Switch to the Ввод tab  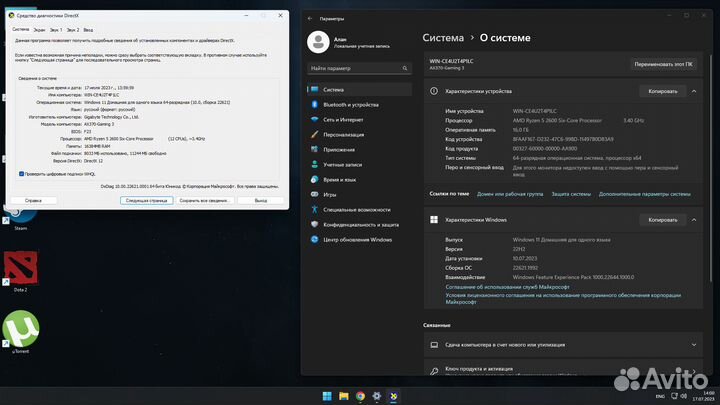click(88, 30)
